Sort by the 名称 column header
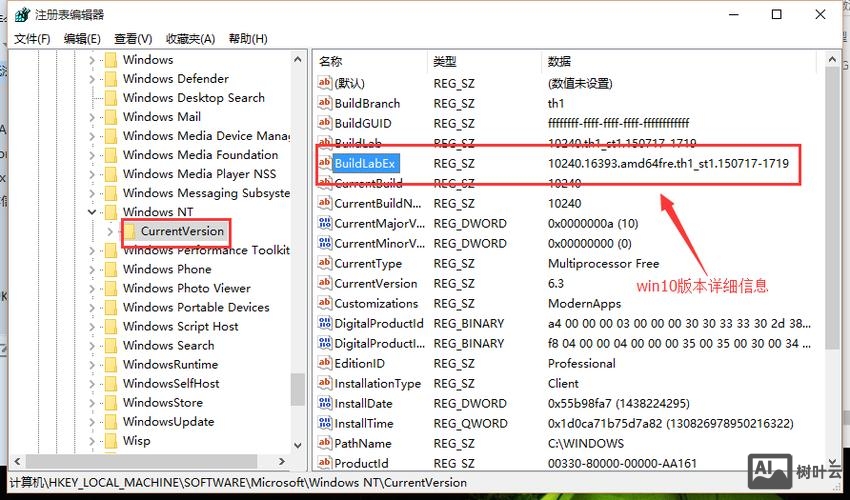Viewport: 850px width, 500px height. coord(372,61)
